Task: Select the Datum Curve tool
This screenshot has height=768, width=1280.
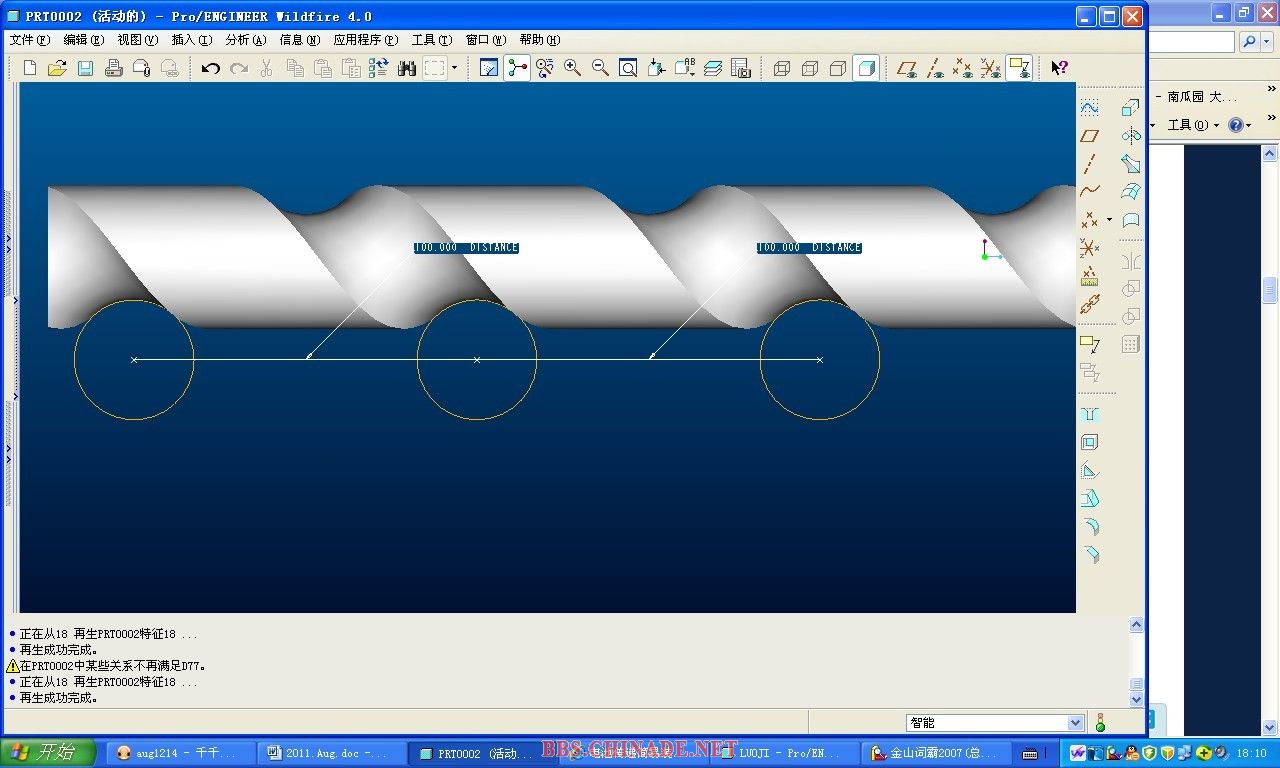Action: point(1090,191)
